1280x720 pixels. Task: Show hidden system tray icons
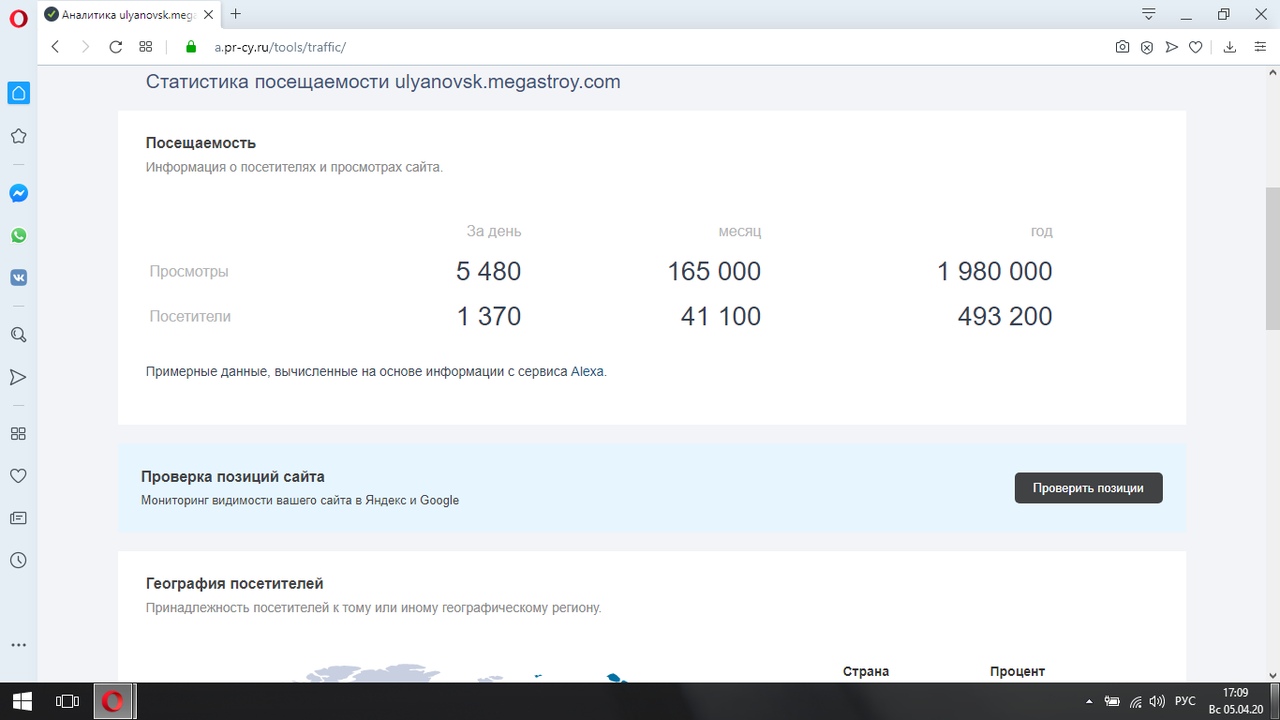(1088, 702)
